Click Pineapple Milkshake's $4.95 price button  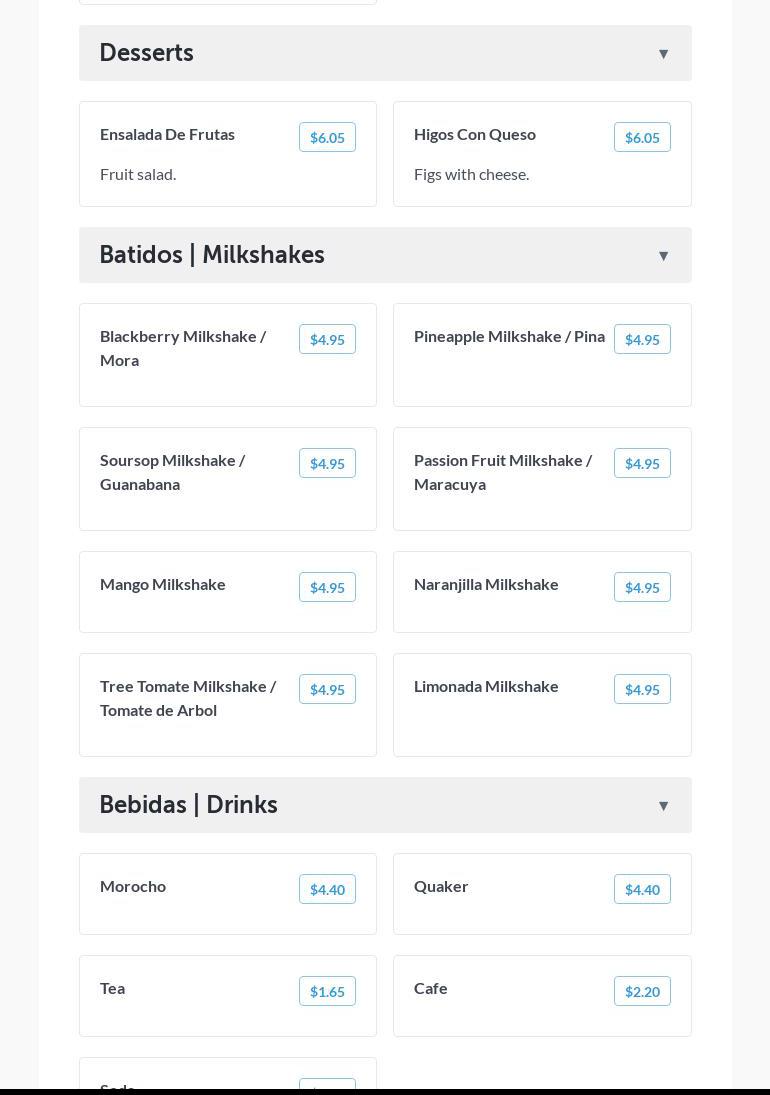pos(642,340)
